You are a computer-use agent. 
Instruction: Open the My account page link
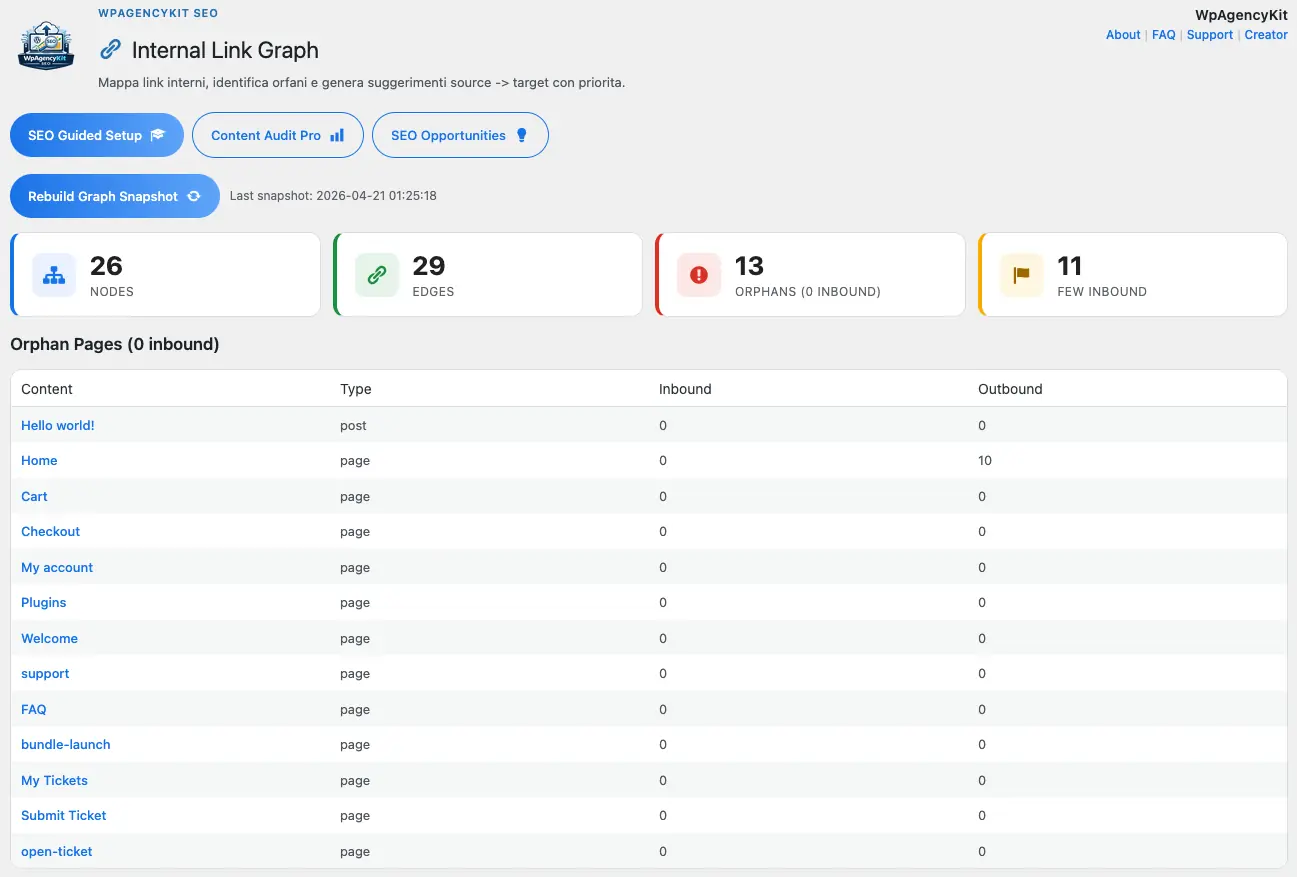click(x=57, y=567)
